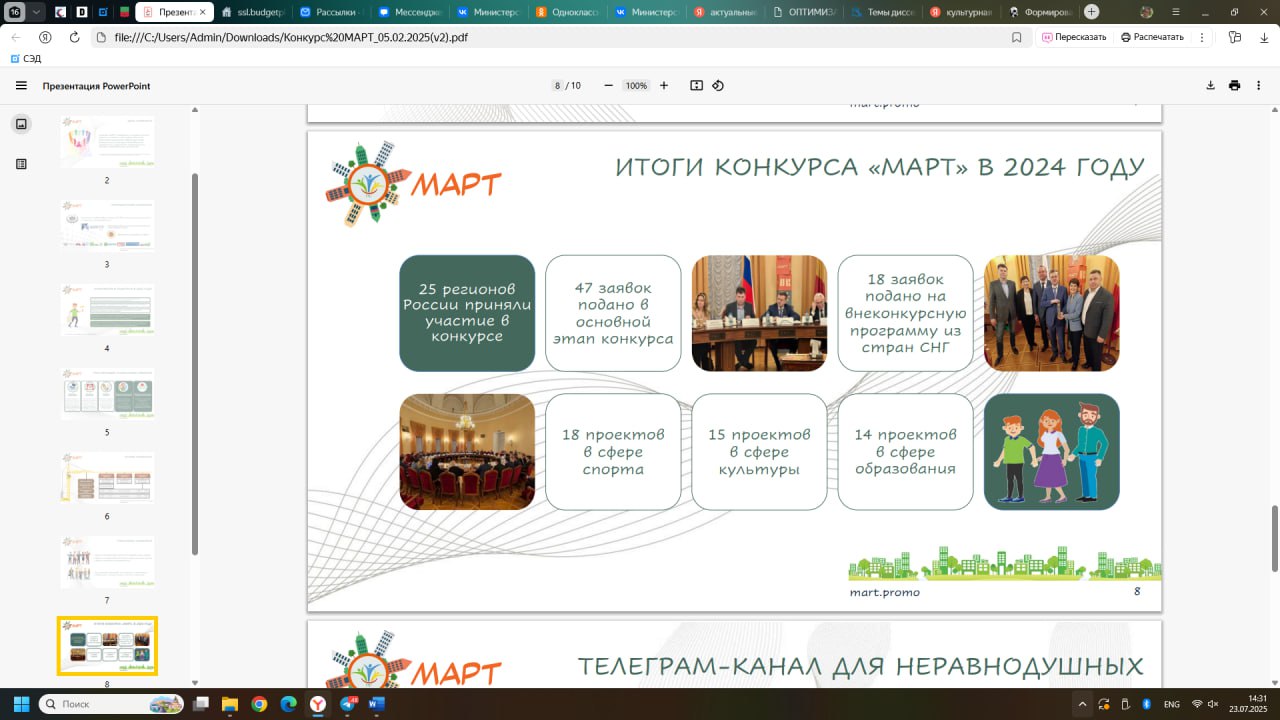The height and width of the screenshot is (720, 1280).
Task: Click the Пересказать button
Action: (x=1074, y=37)
